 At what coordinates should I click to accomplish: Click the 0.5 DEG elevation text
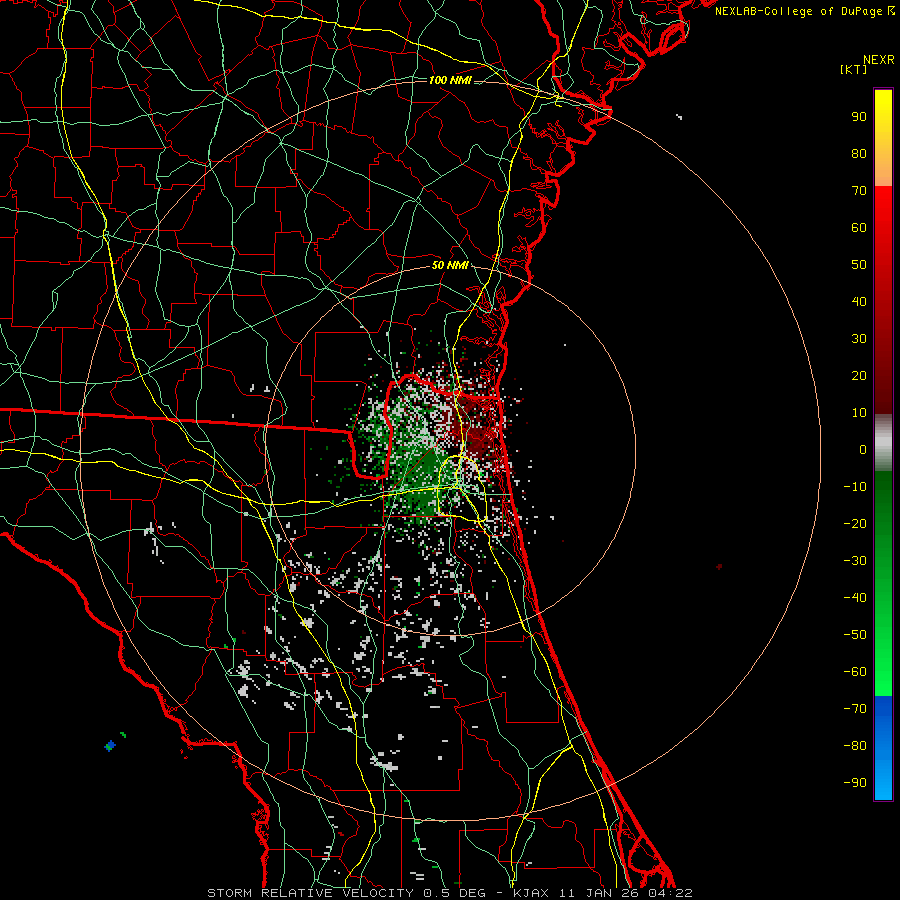(x=455, y=893)
